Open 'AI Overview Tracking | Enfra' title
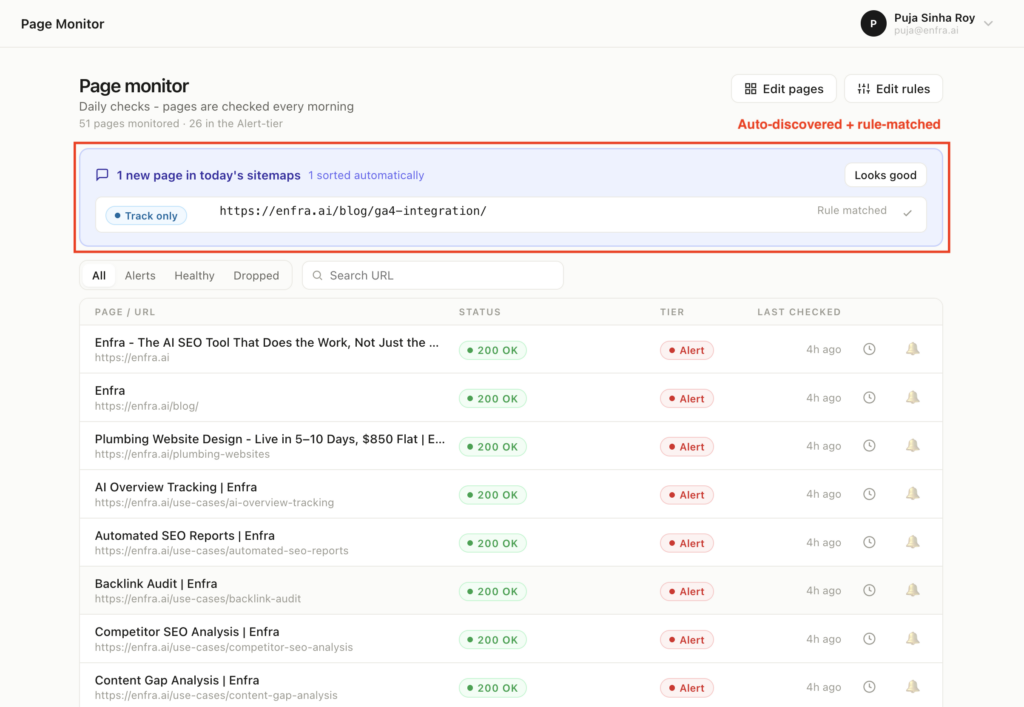1024x707 pixels. pos(176,488)
